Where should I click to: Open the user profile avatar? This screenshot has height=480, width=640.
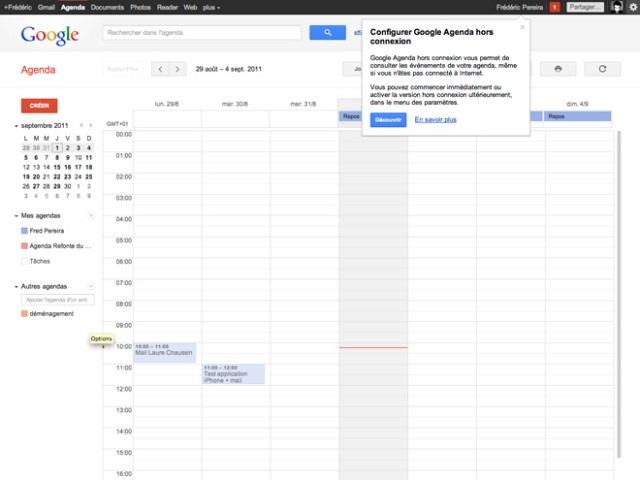click(x=617, y=7)
